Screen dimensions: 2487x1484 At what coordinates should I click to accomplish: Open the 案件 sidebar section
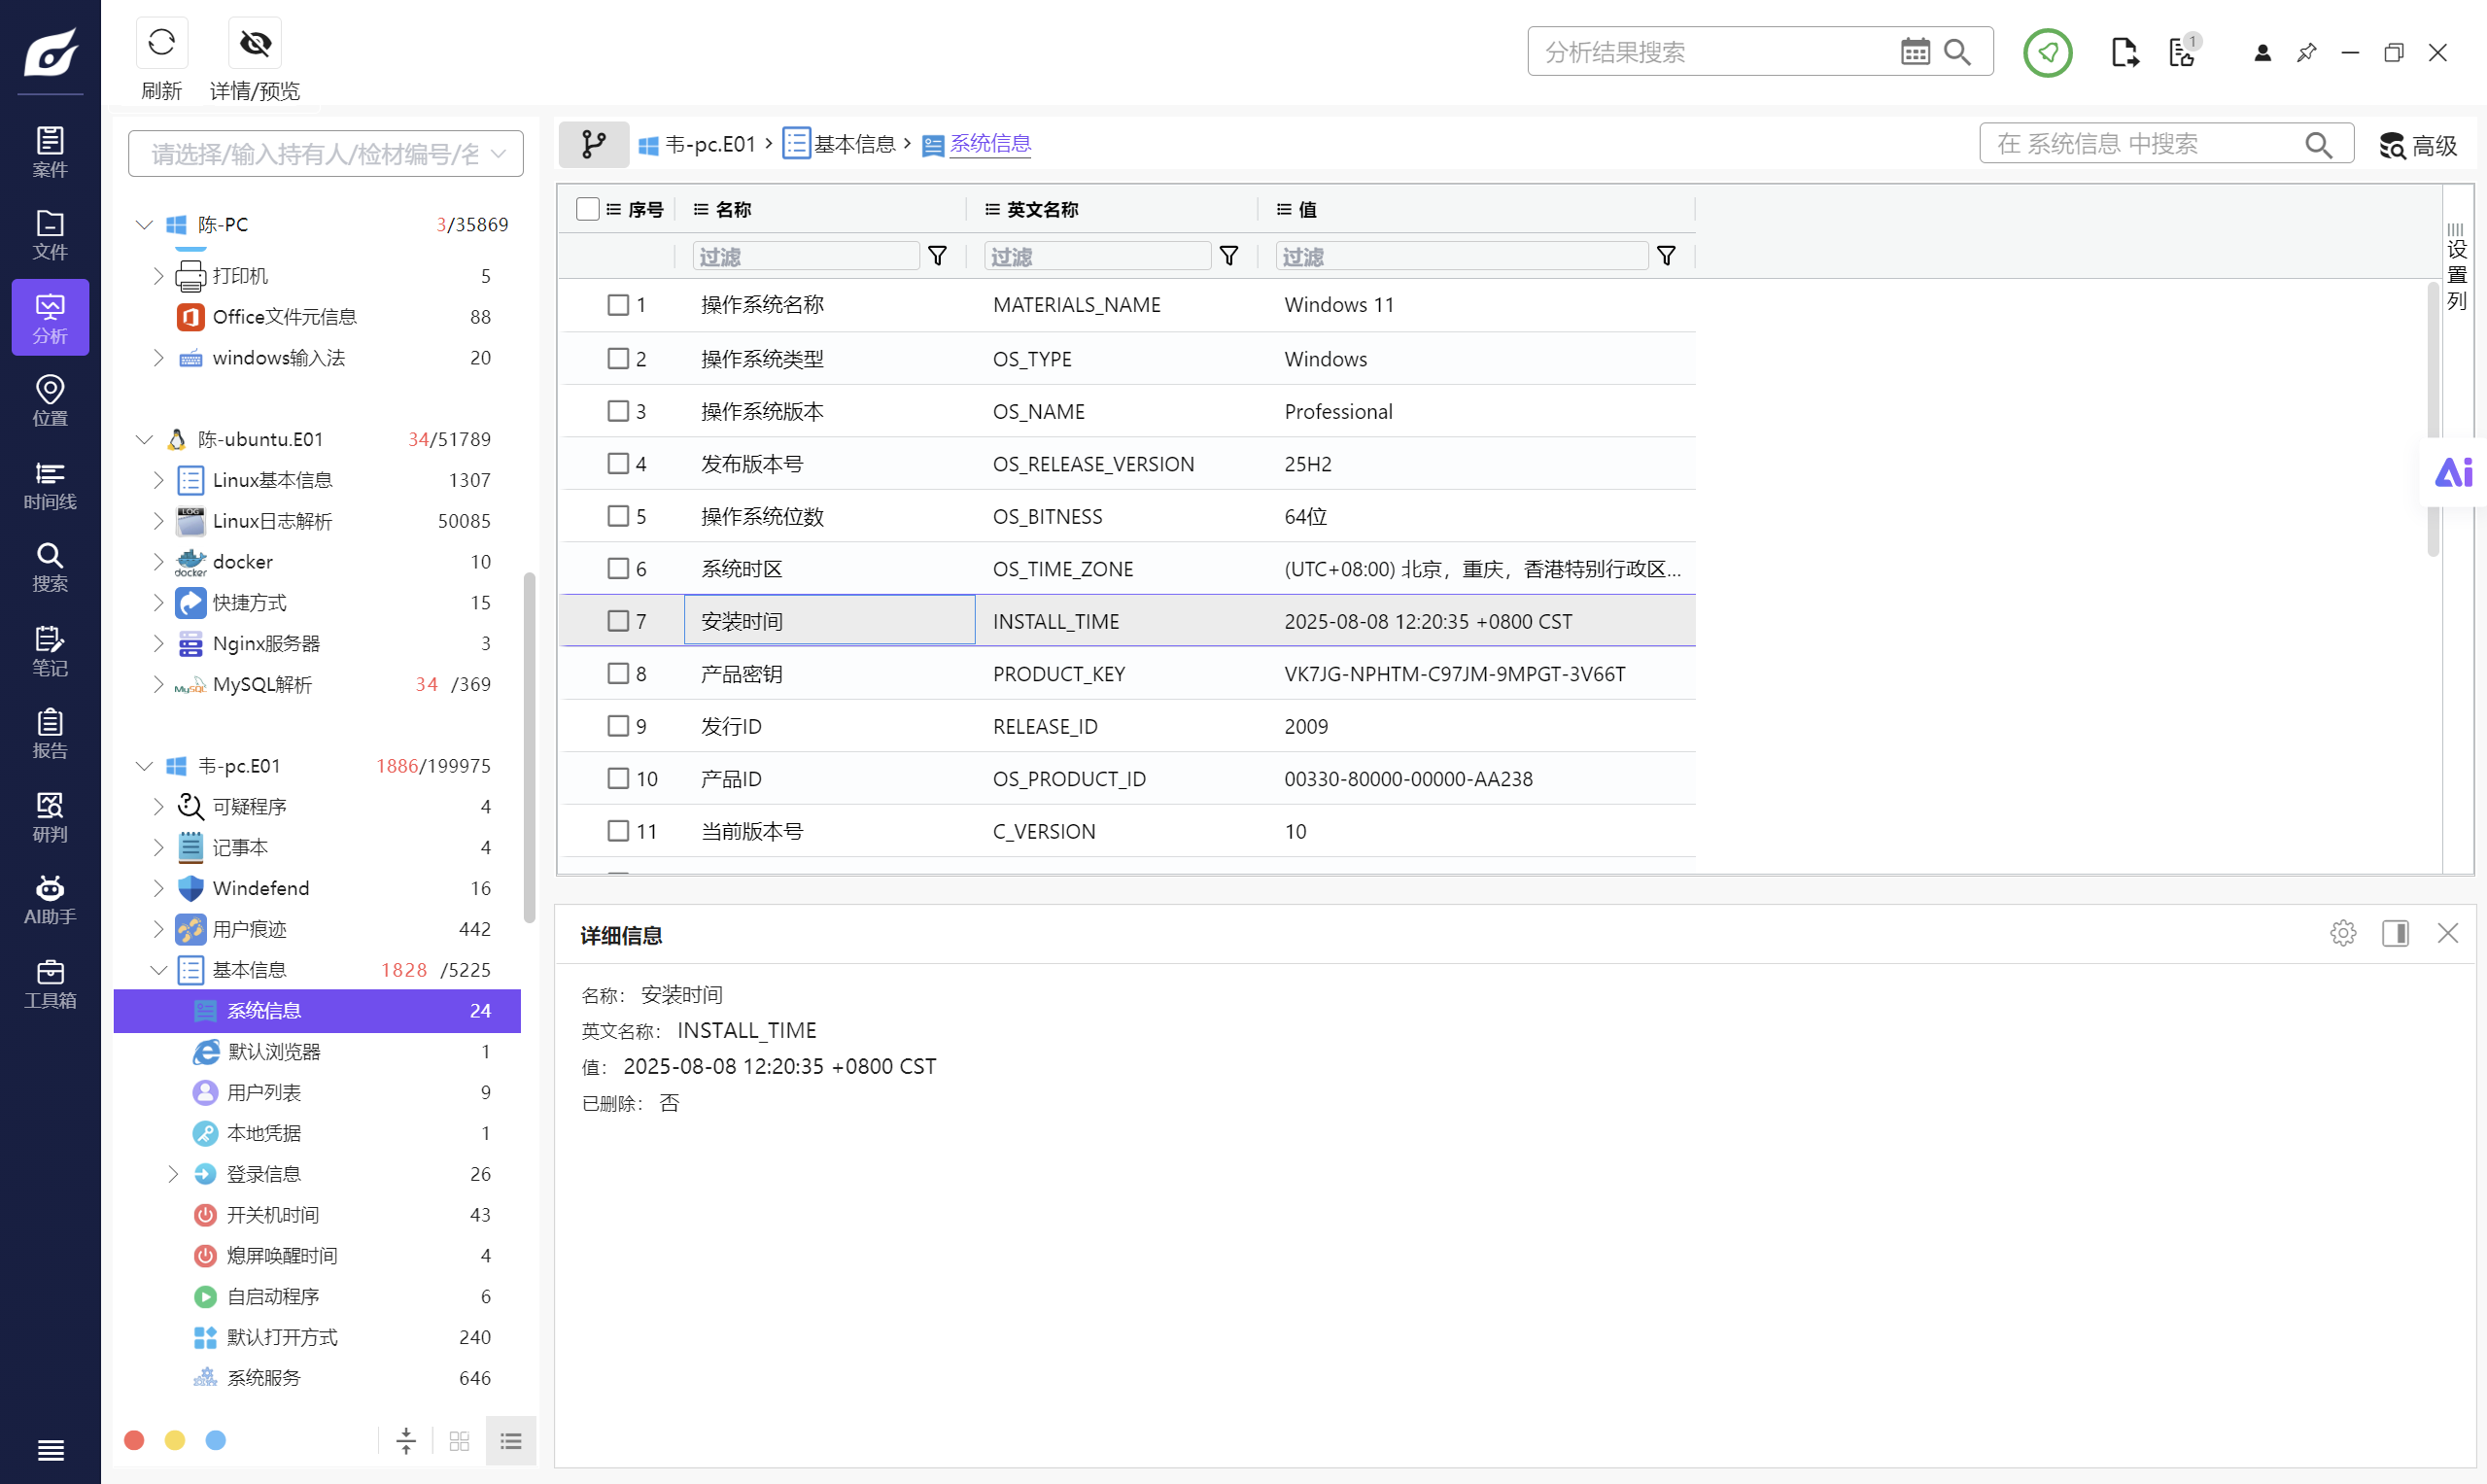pos(50,152)
